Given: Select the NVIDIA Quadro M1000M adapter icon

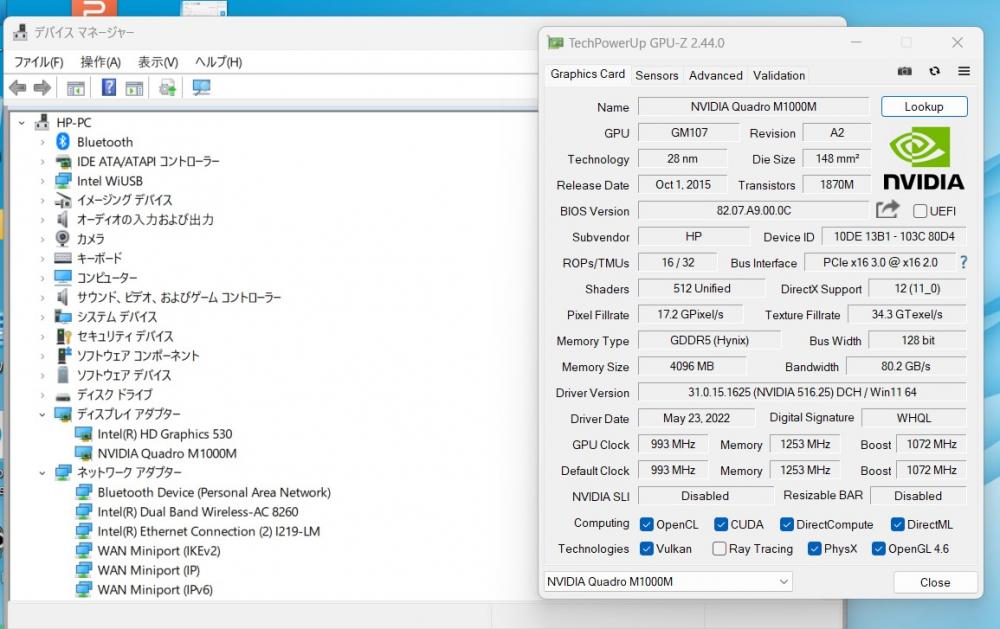Looking at the screenshot, I should [x=84, y=453].
